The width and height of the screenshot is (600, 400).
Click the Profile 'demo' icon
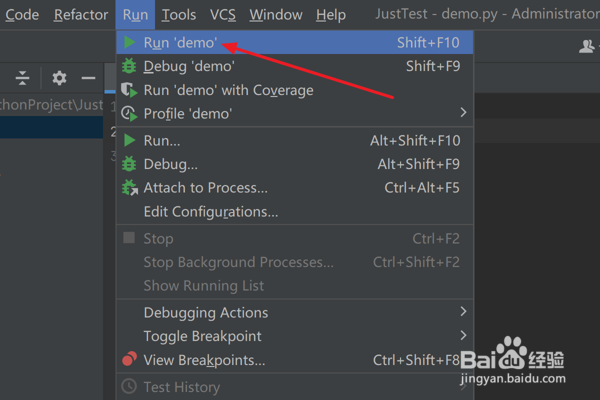[x=128, y=114]
